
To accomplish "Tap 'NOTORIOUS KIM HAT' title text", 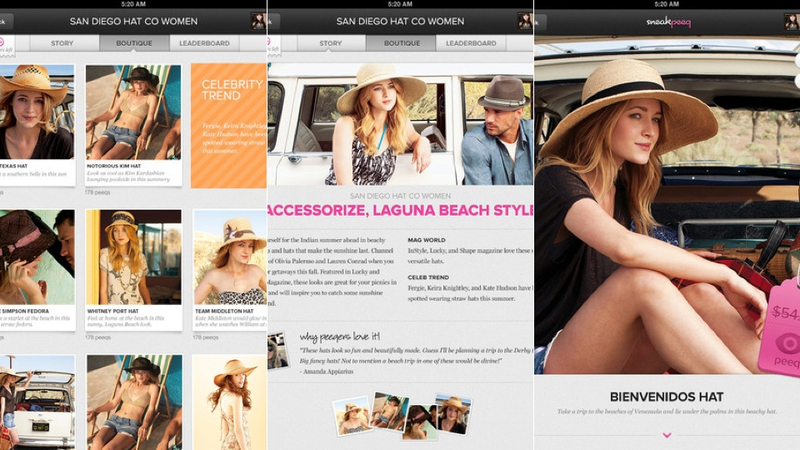I will (x=114, y=166).
